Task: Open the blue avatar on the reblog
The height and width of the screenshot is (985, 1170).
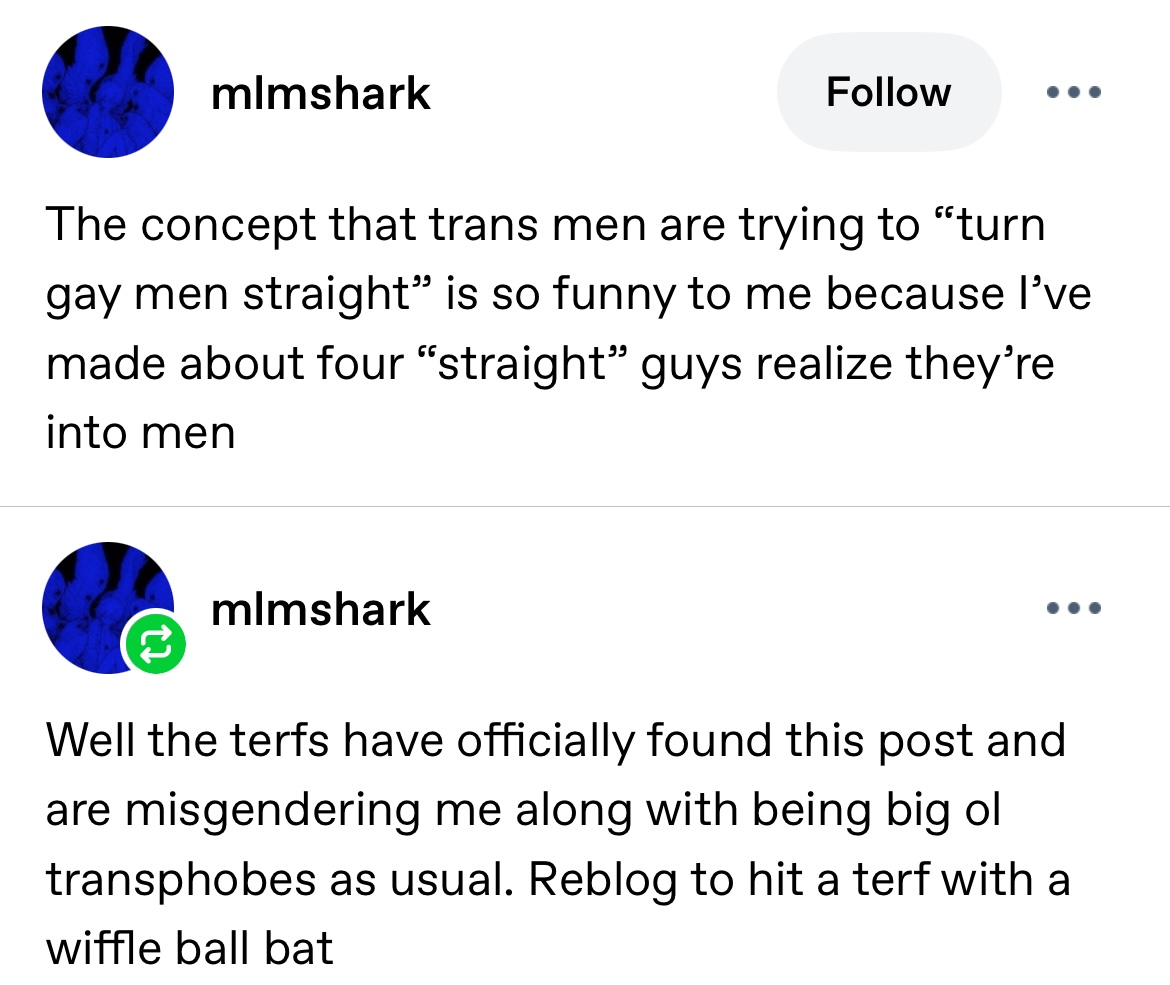Action: click(x=108, y=607)
